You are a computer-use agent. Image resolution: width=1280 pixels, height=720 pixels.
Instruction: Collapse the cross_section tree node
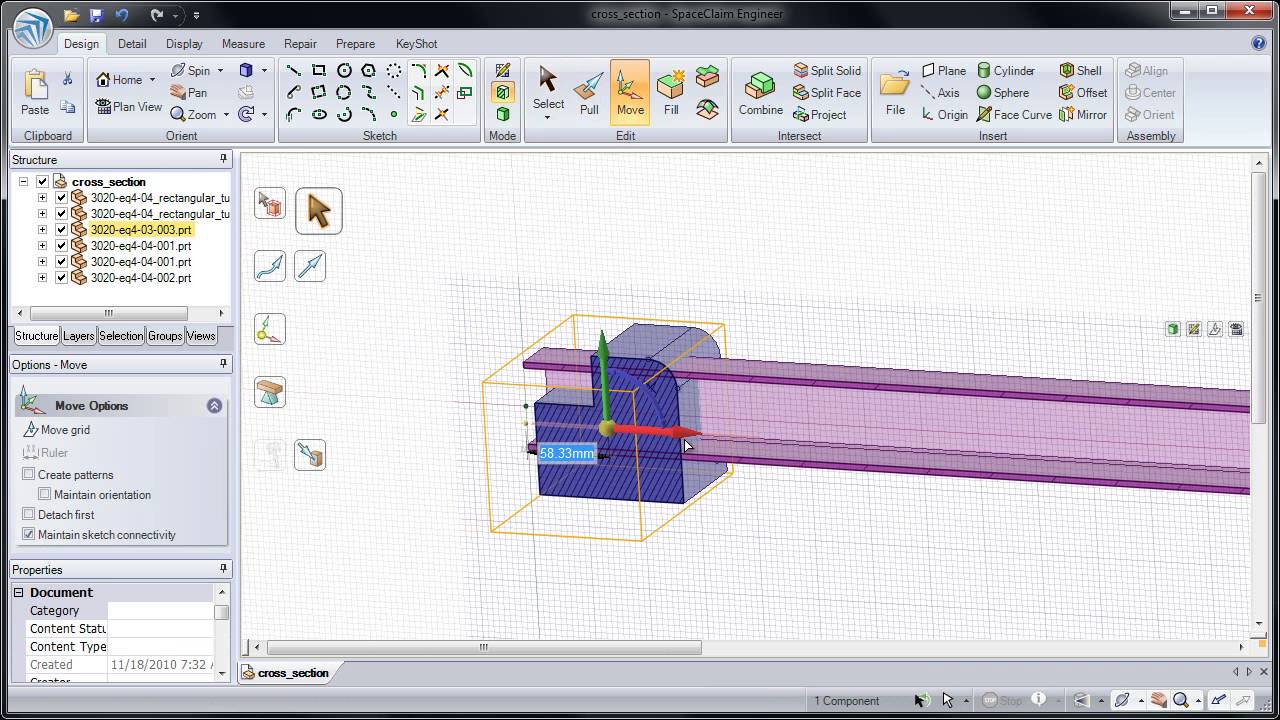tap(23, 181)
